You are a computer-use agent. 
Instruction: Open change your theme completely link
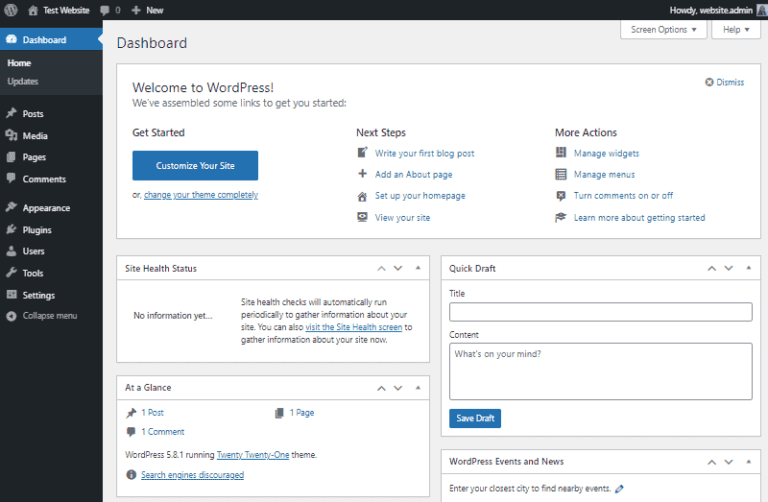click(x=201, y=195)
